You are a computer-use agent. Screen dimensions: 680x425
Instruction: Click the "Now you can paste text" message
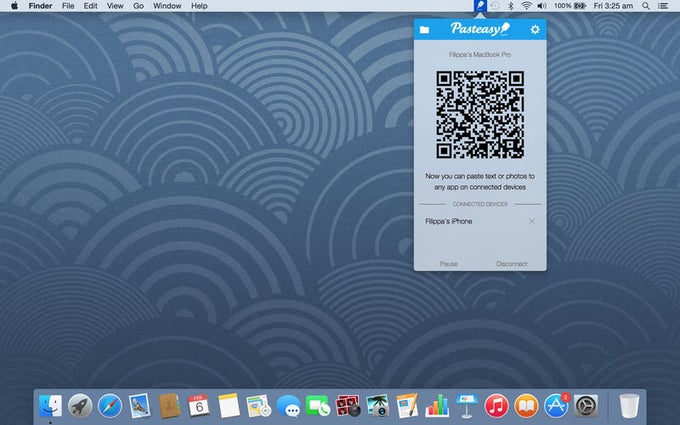[480, 182]
